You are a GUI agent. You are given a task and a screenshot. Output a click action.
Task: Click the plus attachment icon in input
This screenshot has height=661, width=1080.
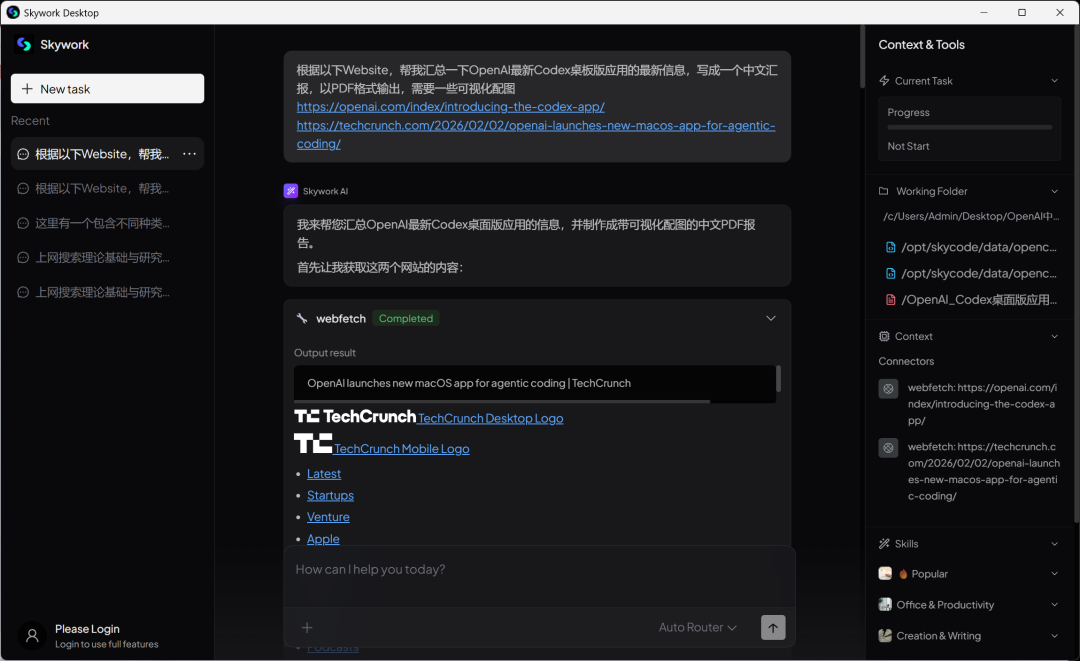[x=307, y=627]
